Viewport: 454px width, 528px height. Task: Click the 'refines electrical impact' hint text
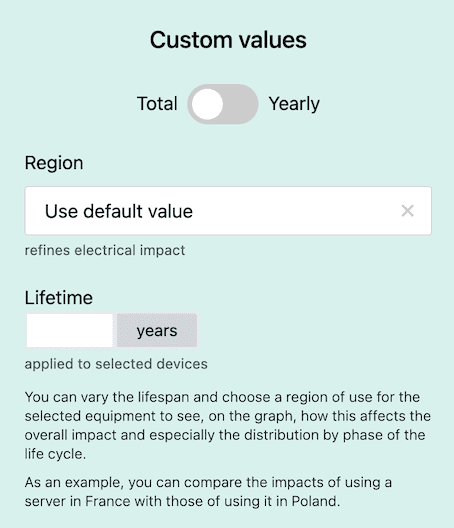pyautogui.click(x=105, y=251)
